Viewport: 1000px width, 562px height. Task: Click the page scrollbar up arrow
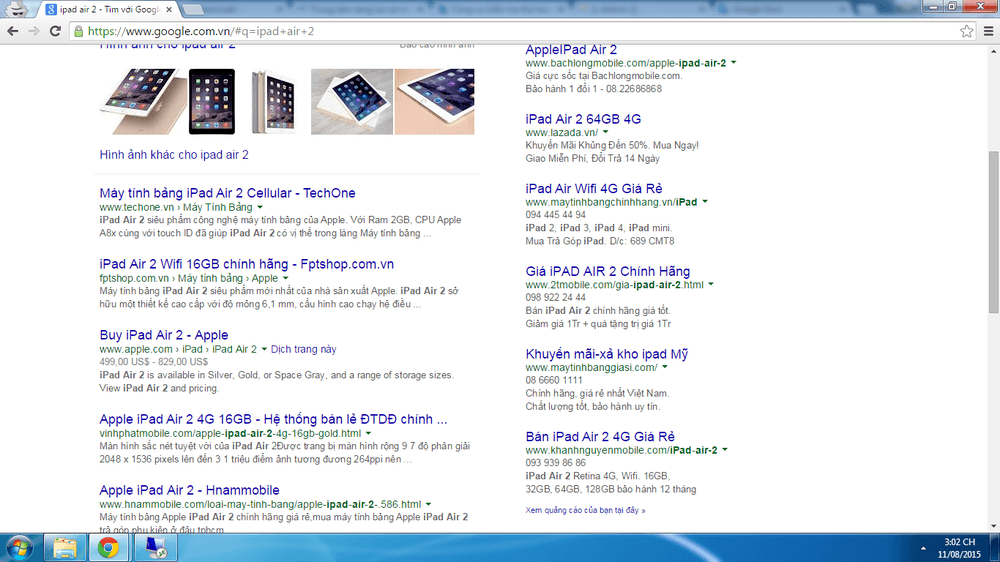point(994,52)
